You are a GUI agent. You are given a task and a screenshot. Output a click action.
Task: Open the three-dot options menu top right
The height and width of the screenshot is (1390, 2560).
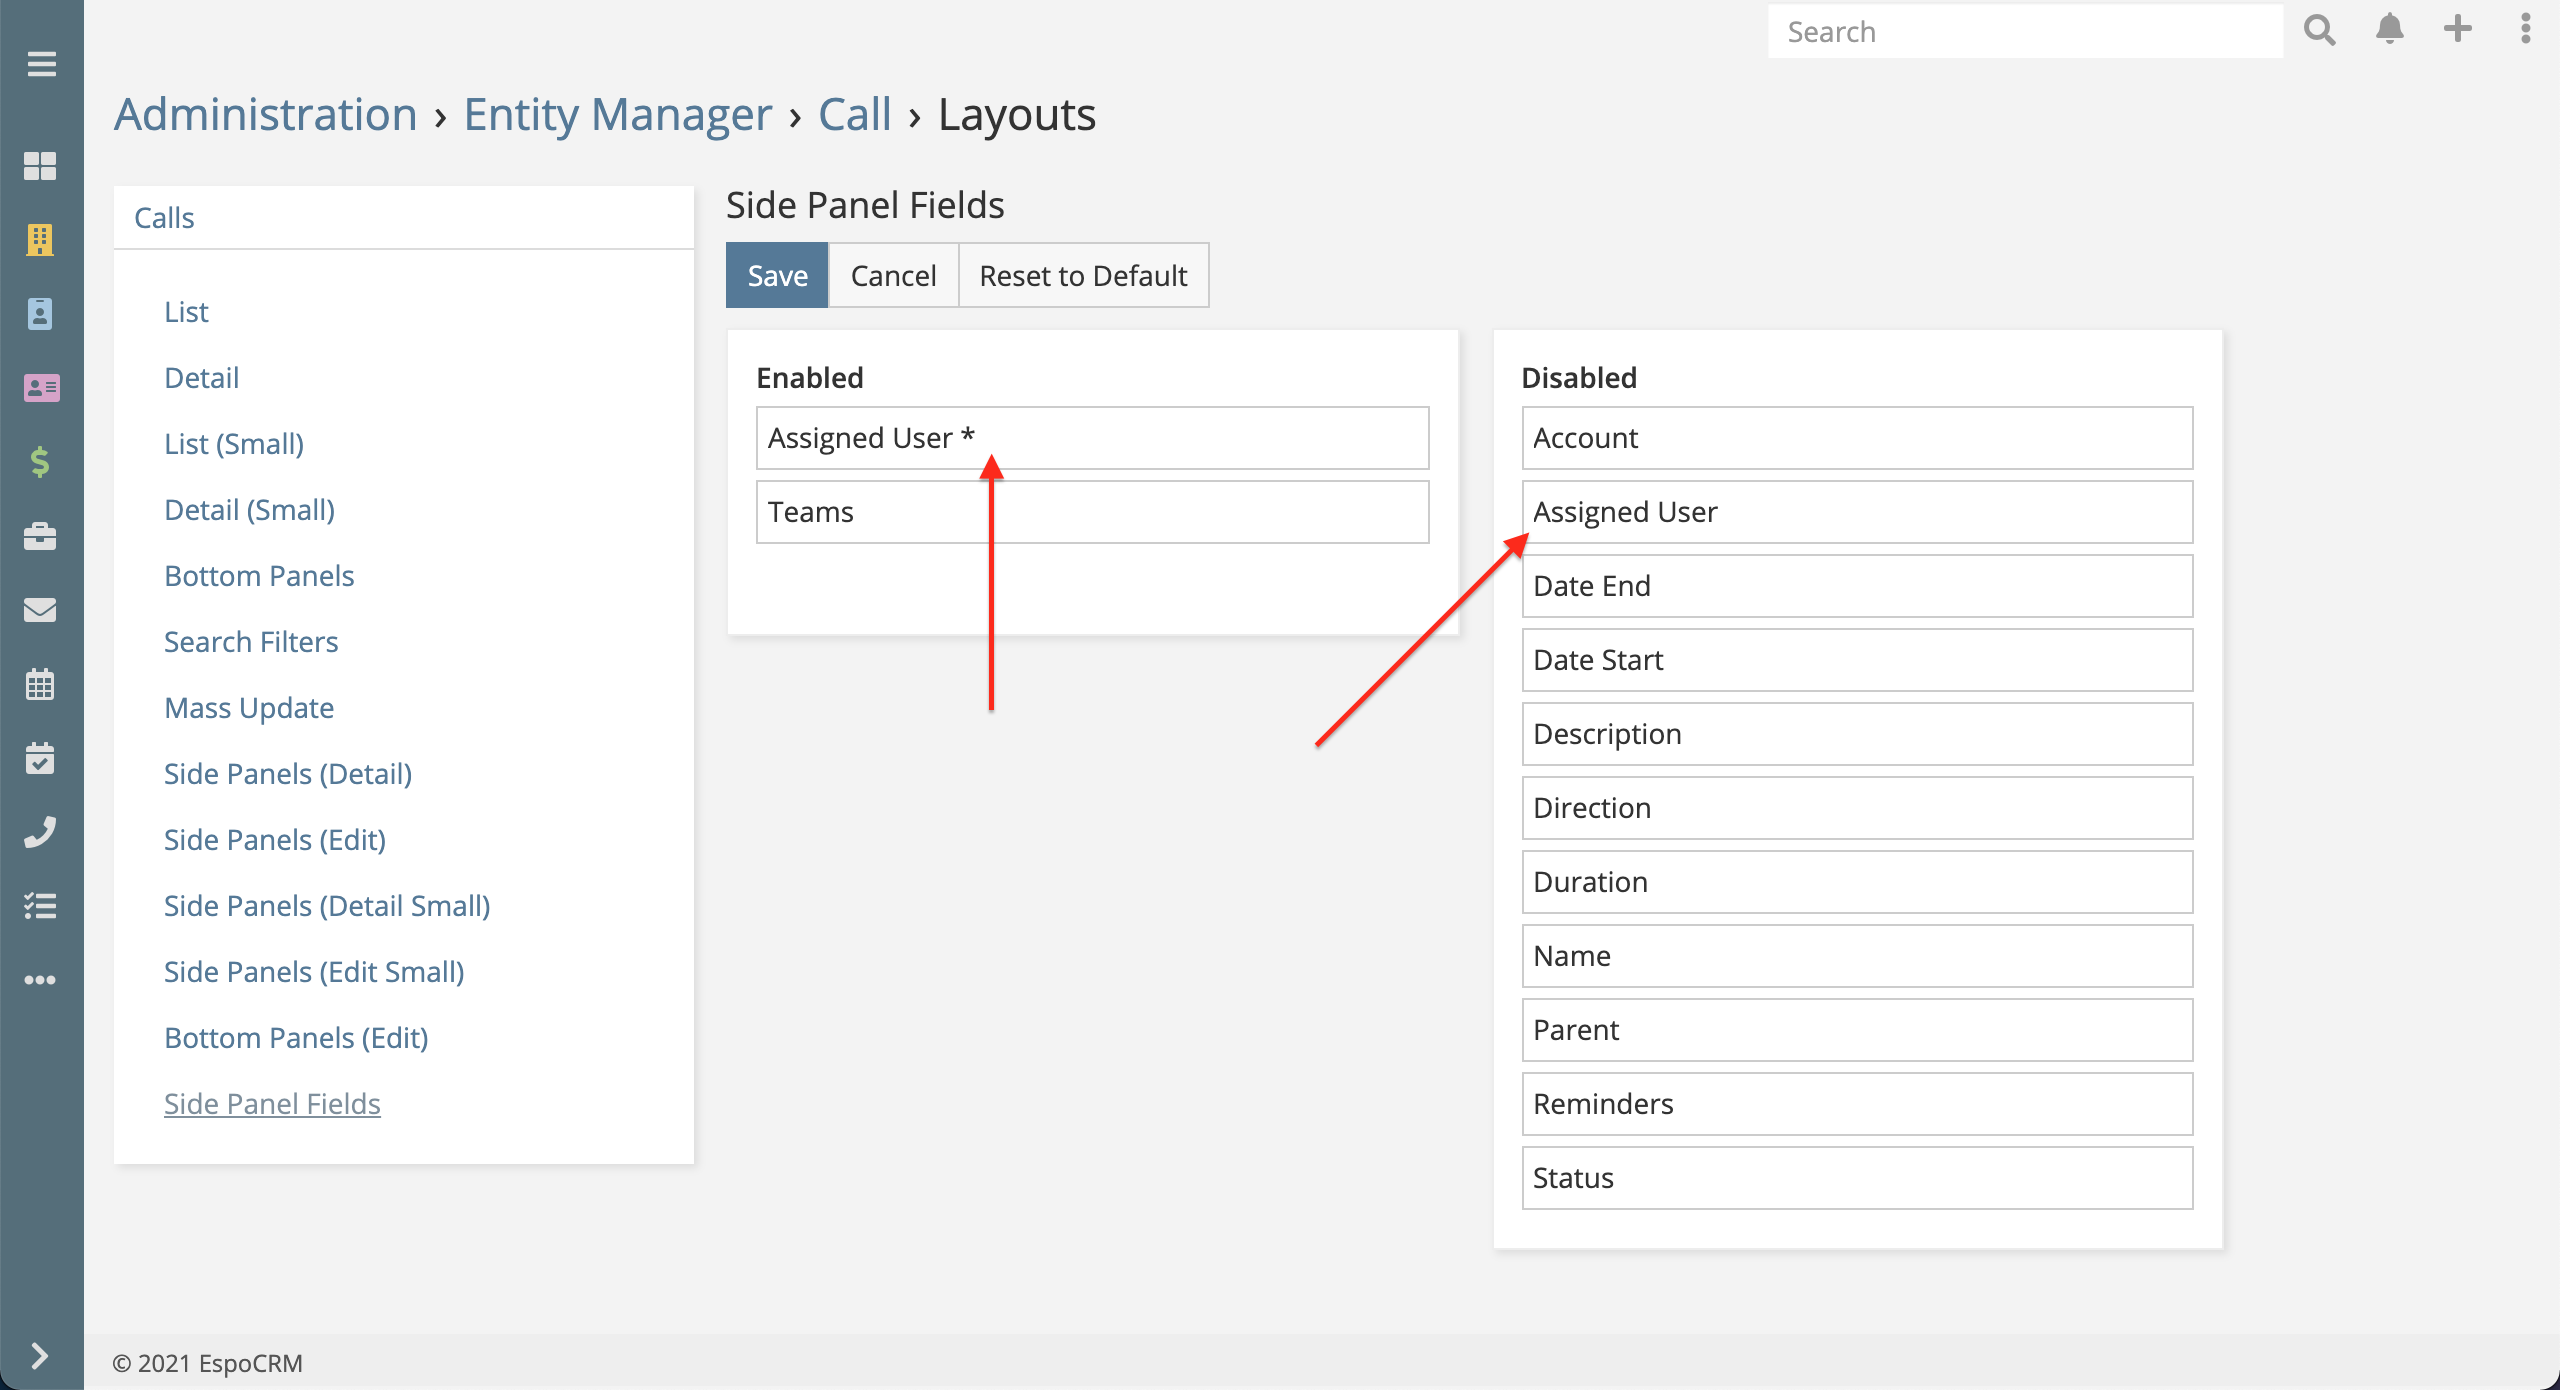[2524, 29]
